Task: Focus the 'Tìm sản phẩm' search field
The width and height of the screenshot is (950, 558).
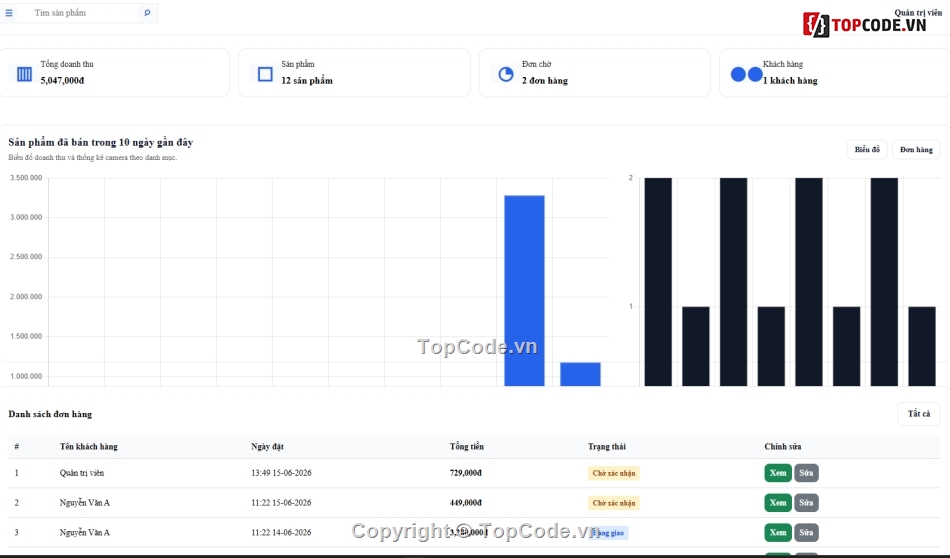Action: [85, 13]
